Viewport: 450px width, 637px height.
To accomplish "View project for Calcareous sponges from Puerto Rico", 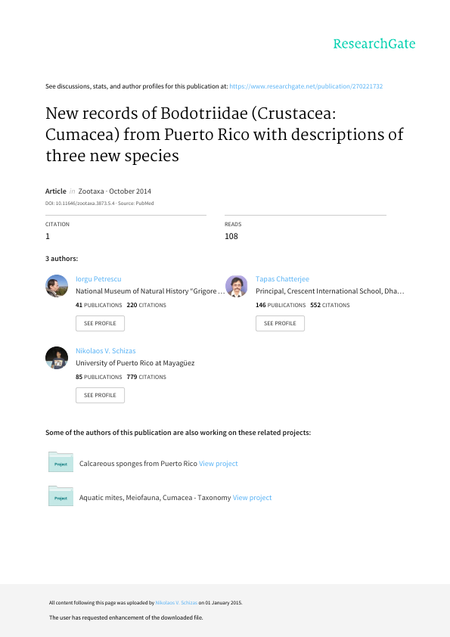I will pyautogui.click(x=219, y=464).
